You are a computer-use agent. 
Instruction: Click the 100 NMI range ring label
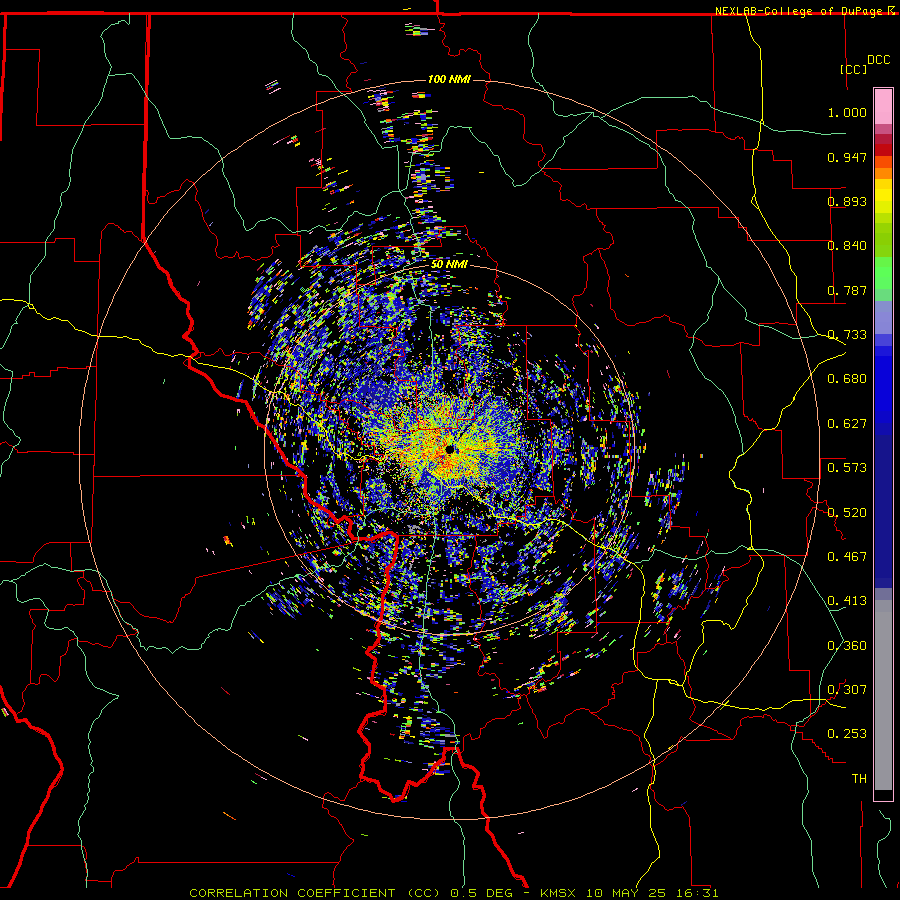coord(449,79)
